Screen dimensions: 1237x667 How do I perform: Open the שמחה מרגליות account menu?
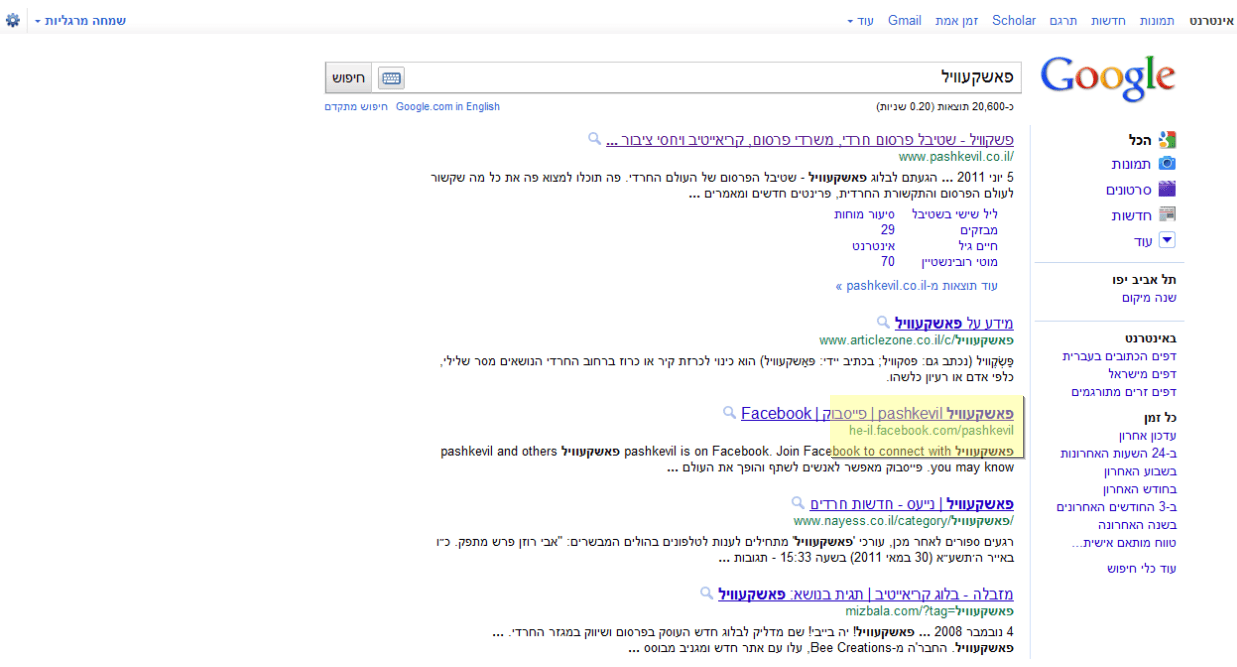85,21
